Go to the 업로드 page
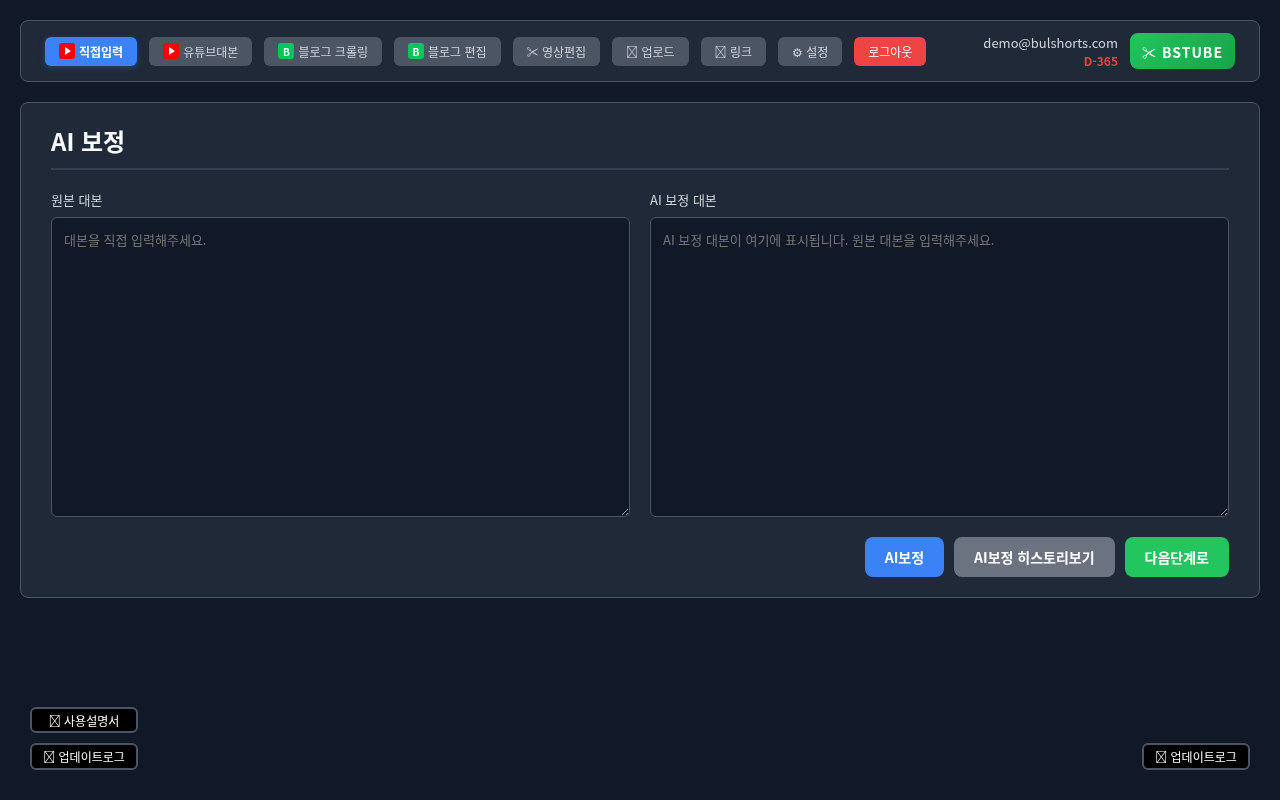The width and height of the screenshot is (1280, 800). (x=650, y=52)
